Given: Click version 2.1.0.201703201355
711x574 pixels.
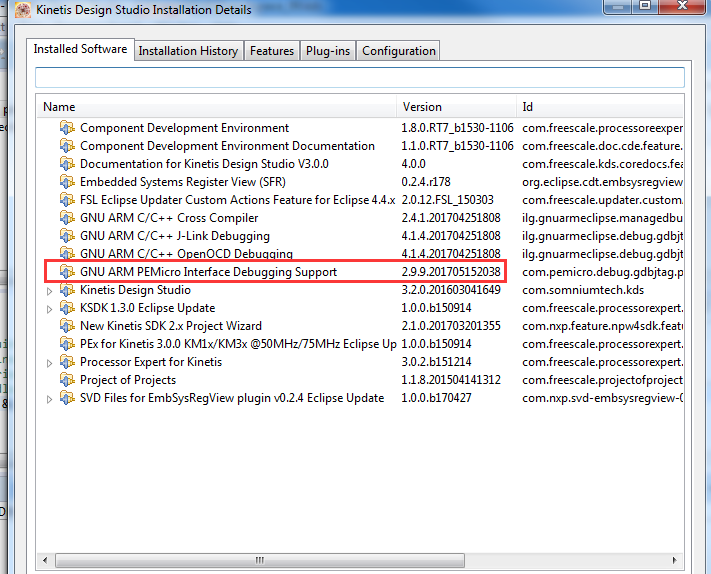Looking at the screenshot, I should tap(451, 326).
